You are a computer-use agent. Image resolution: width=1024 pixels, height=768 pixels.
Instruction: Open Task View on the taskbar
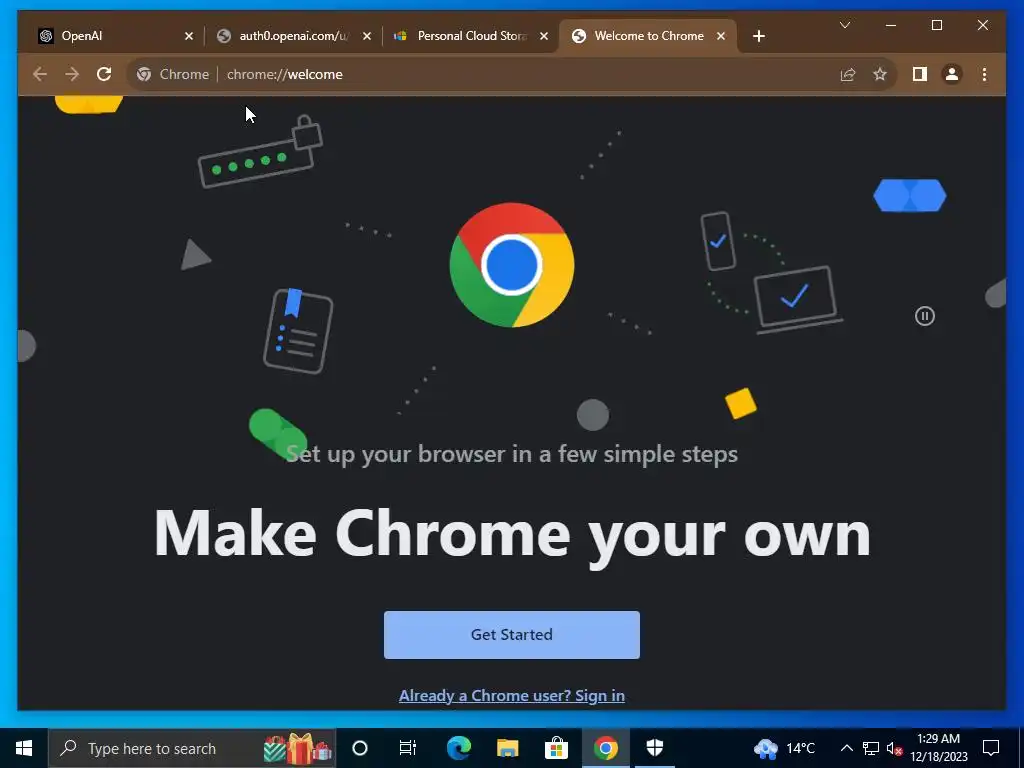(408, 748)
